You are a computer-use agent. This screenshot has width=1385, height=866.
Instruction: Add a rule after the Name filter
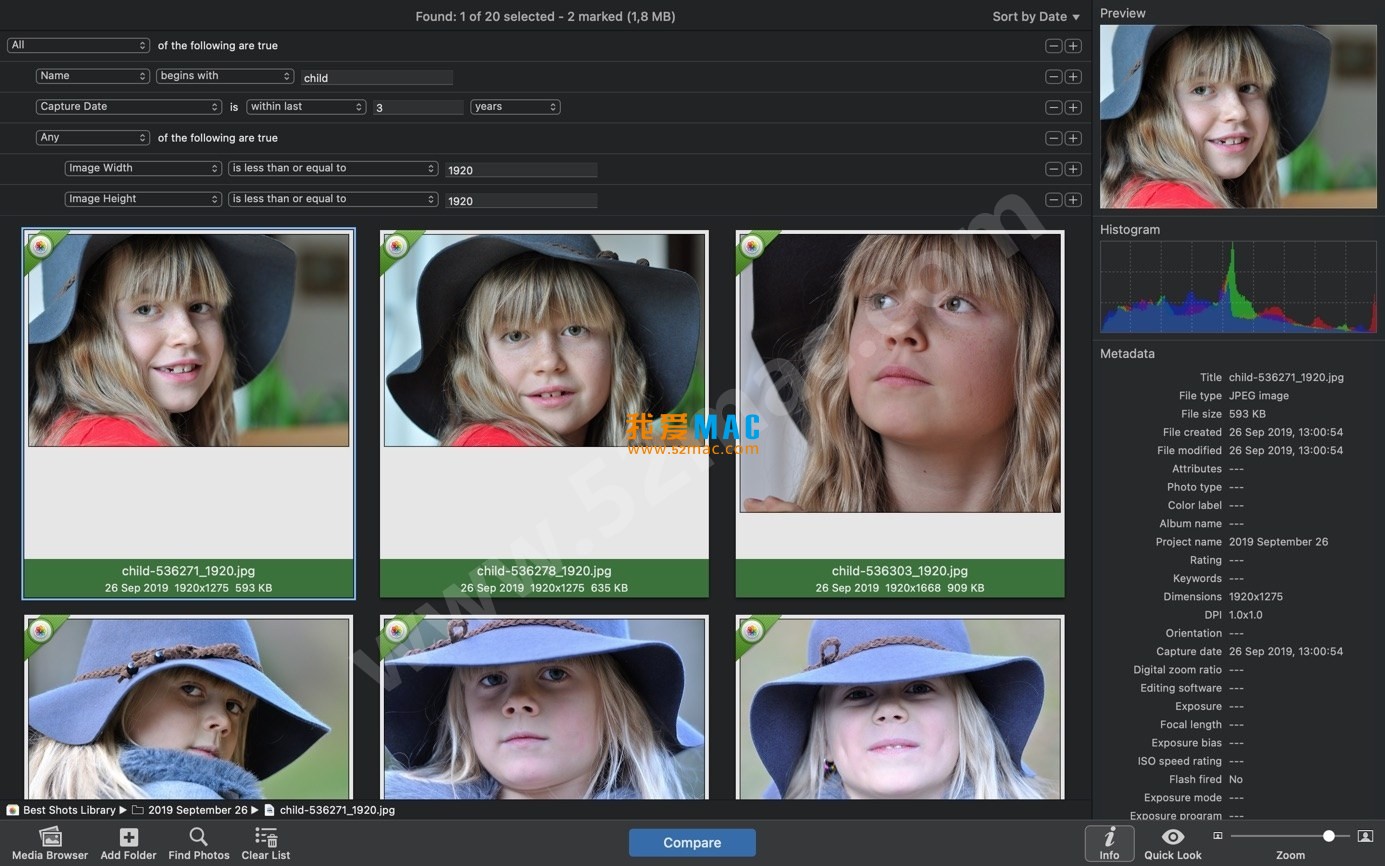[1073, 77]
